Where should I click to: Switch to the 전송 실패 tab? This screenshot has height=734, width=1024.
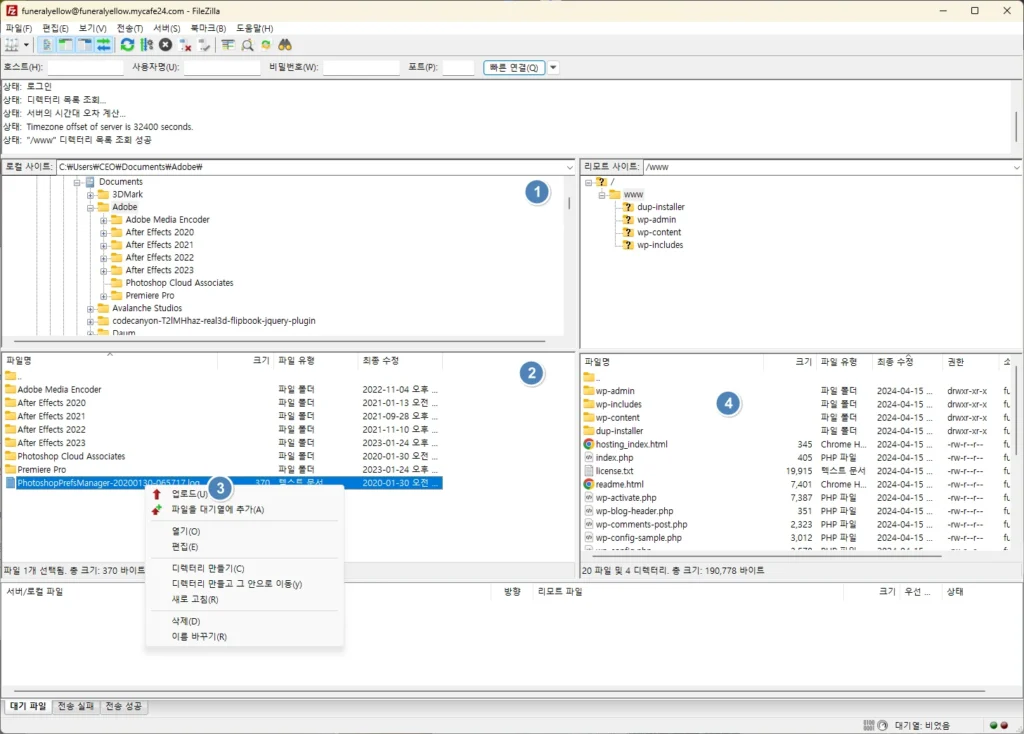click(76, 706)
